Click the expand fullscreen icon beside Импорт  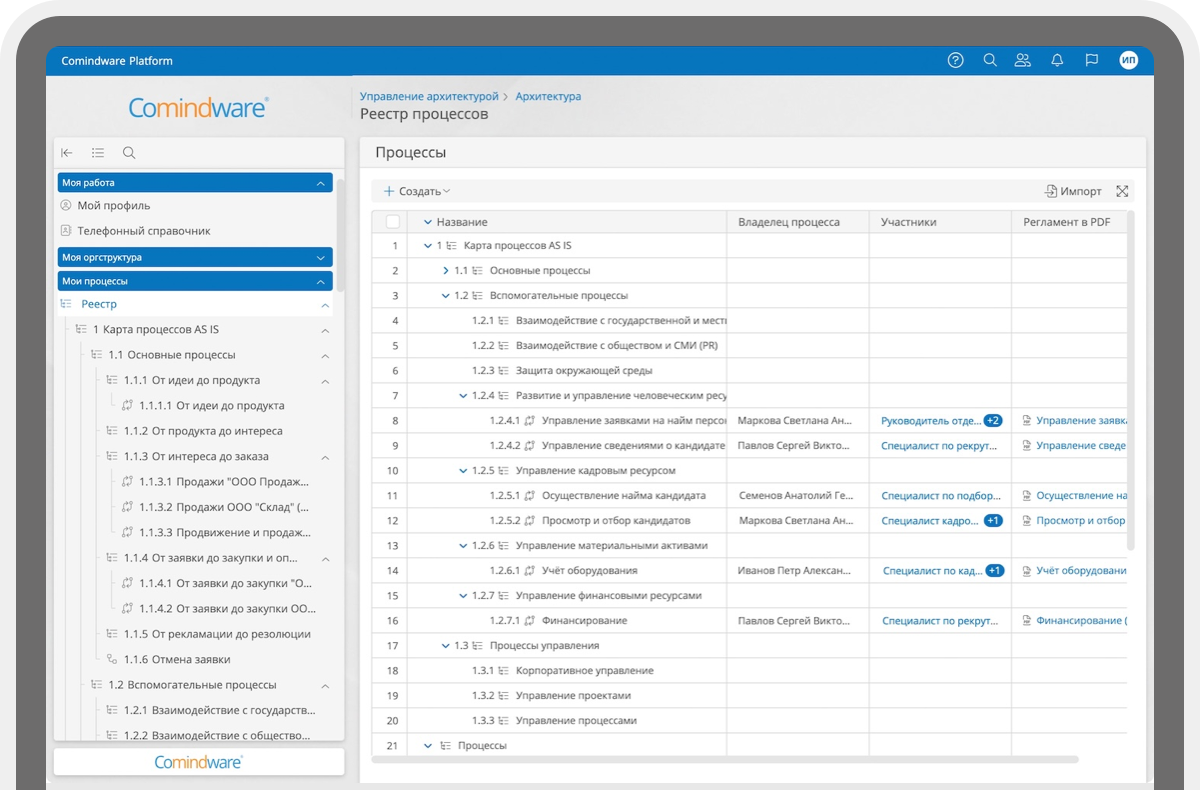[1122, 191]
